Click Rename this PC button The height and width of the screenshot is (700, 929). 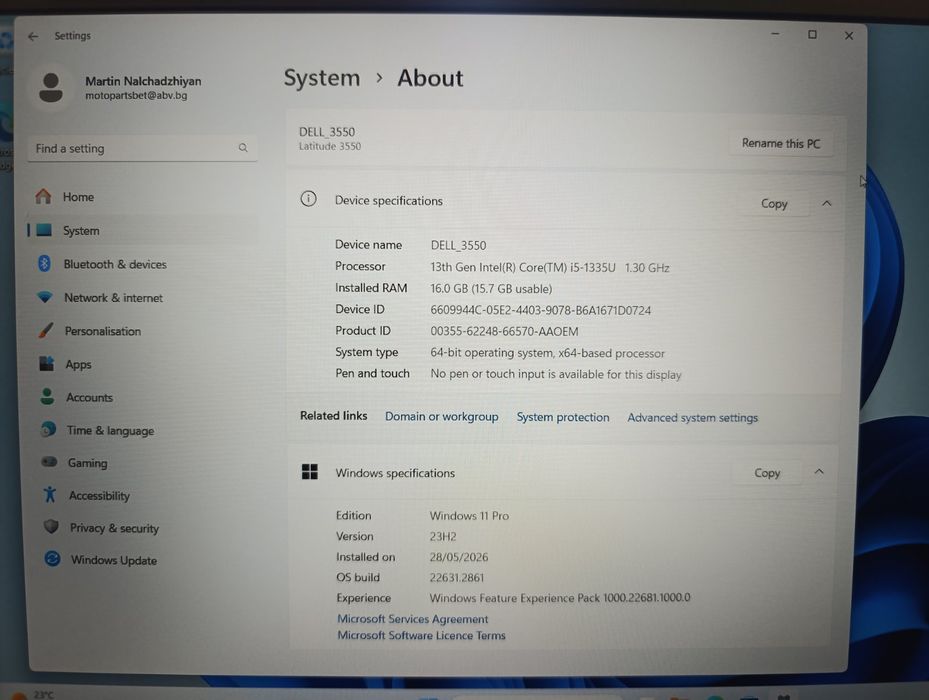[x=781, y=143]
